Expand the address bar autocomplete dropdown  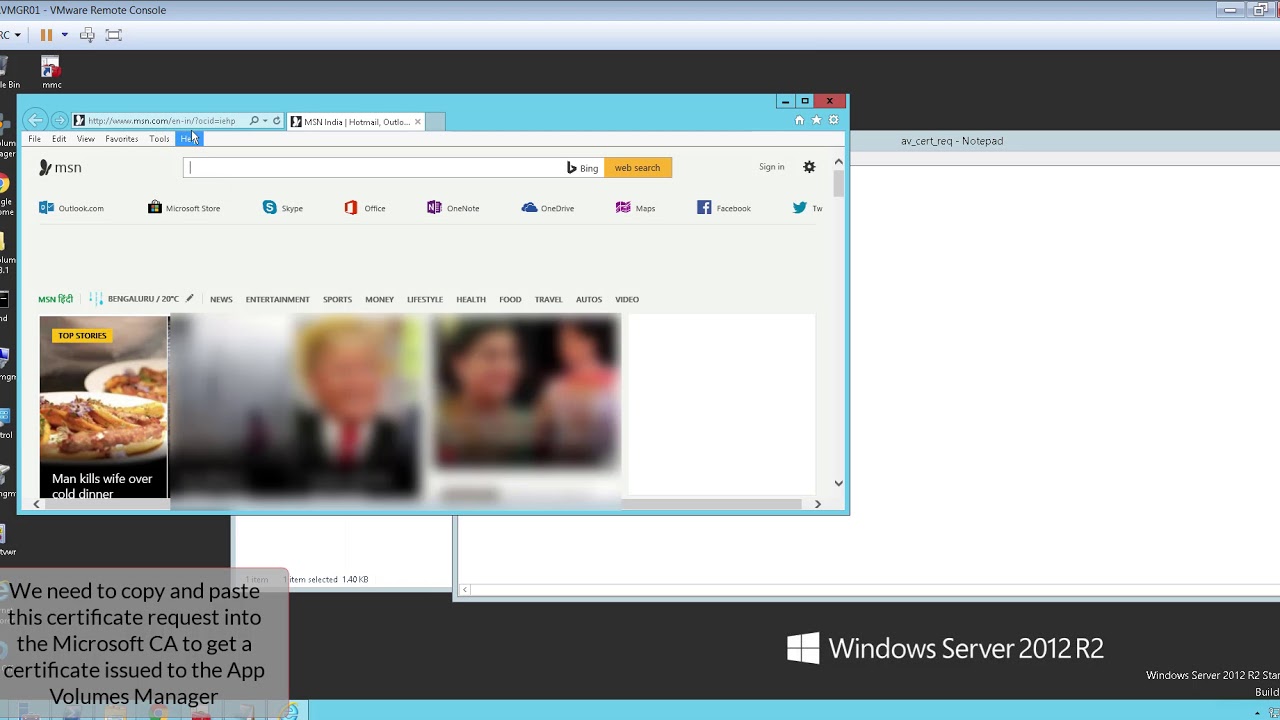pyautogui.click(x=265, y=121)
